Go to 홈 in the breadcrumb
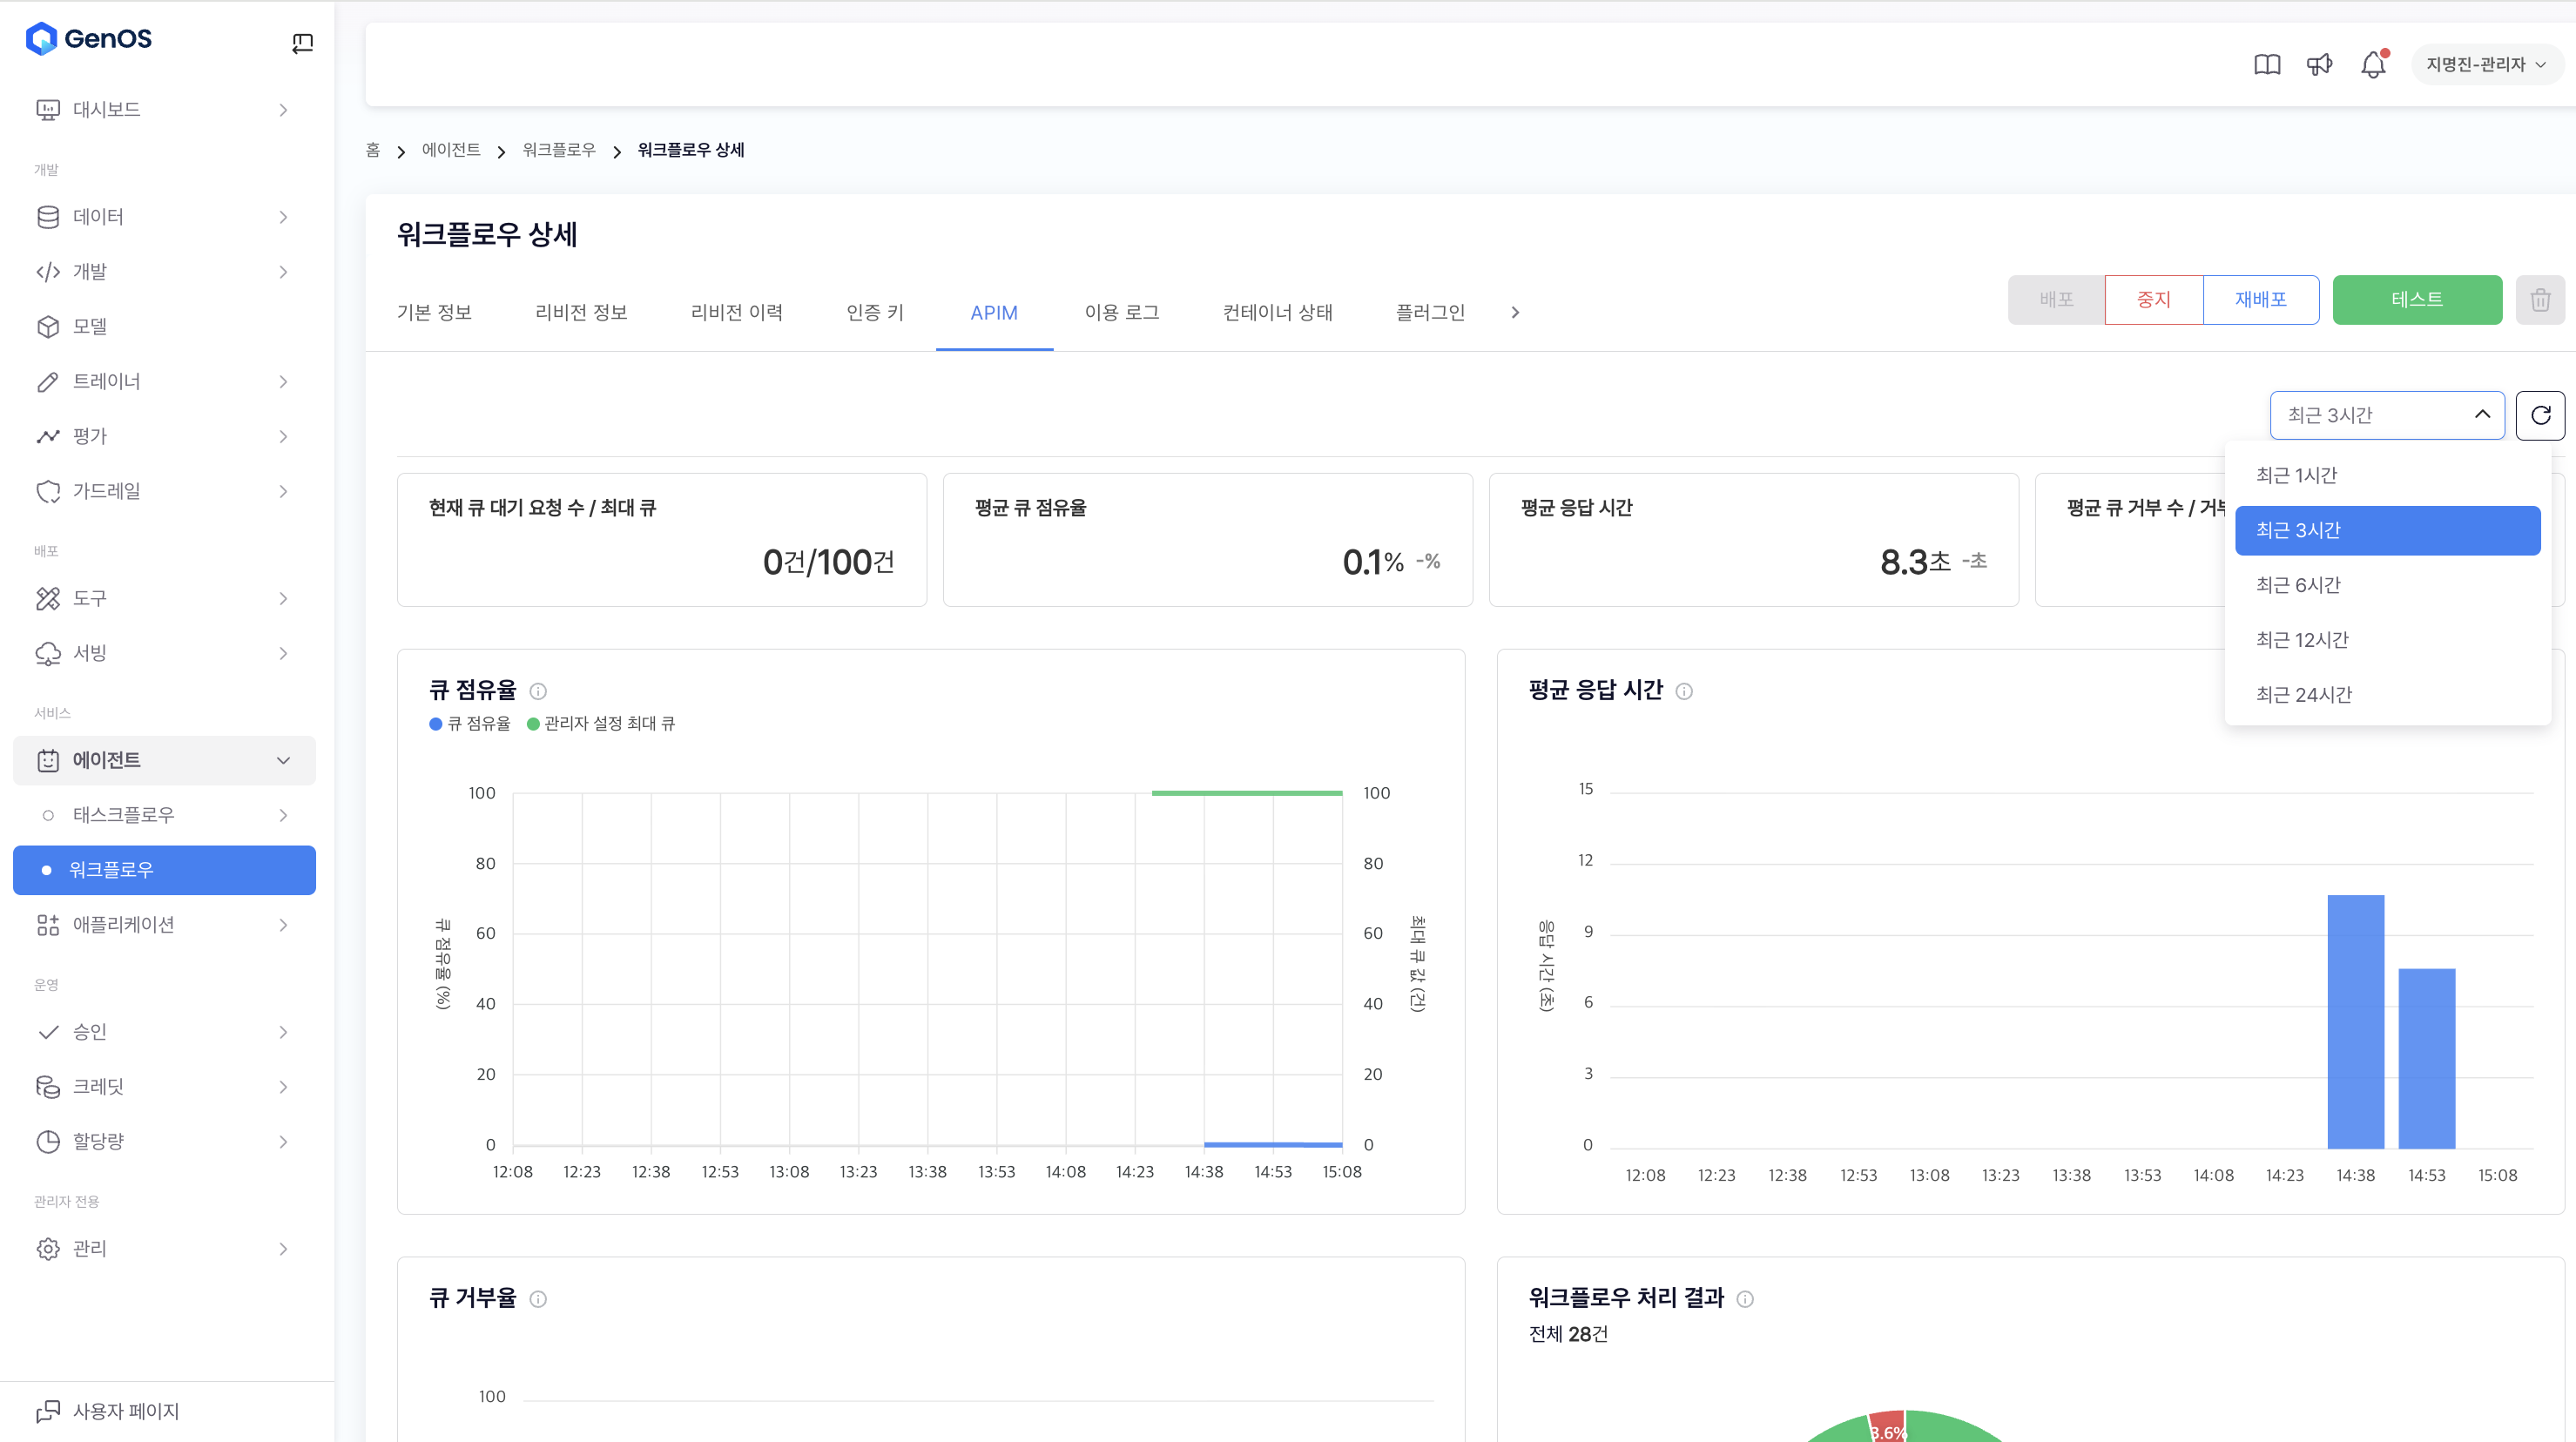The height and width of the screenshot is (1442, 2576). point(373,150)
